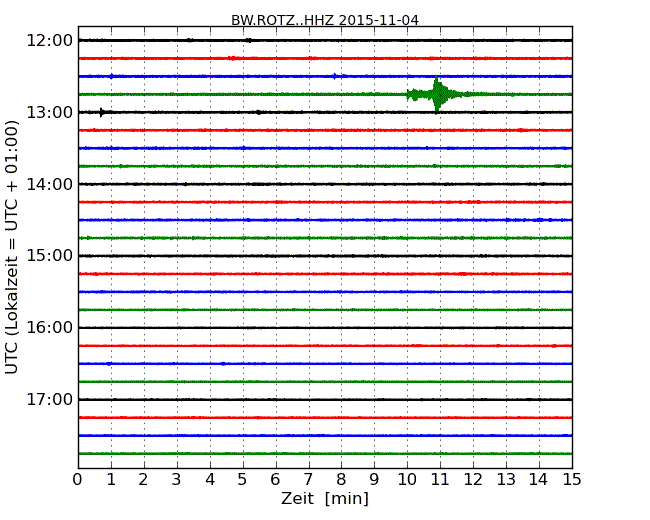The image size is (650, 520).
Task: Click the x-axis tick label 5
Action: [x=243, y=480]
